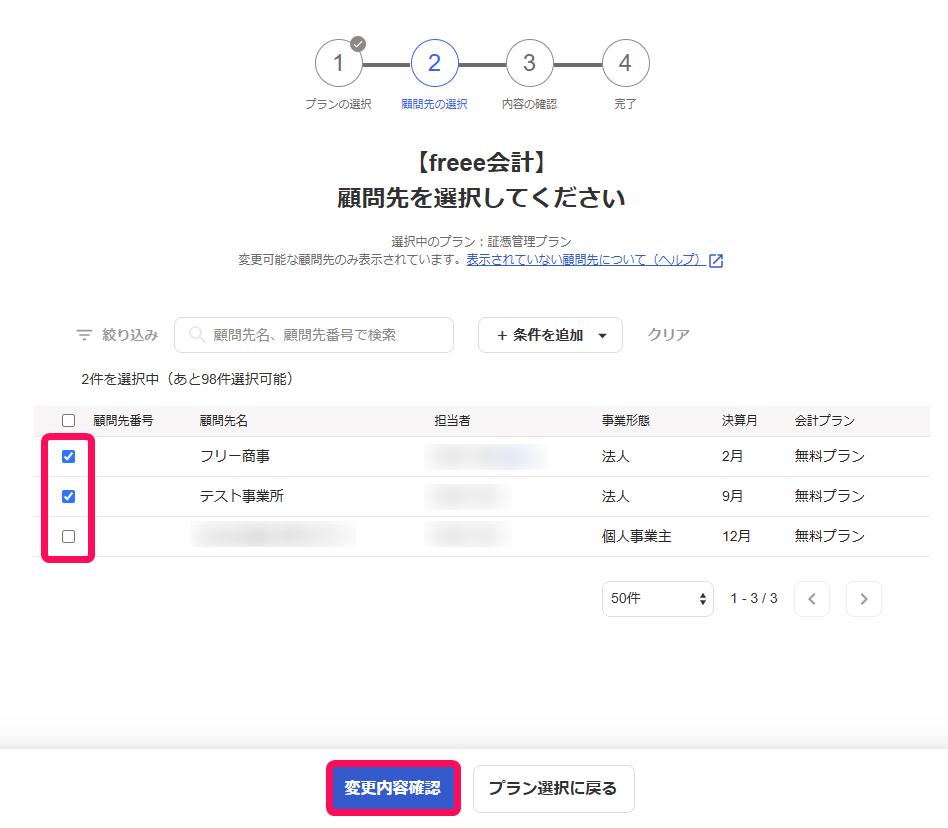The height and width of the screenshot is (828, 948).
Task: Open the 50件 page size selector
Action: 658,599
